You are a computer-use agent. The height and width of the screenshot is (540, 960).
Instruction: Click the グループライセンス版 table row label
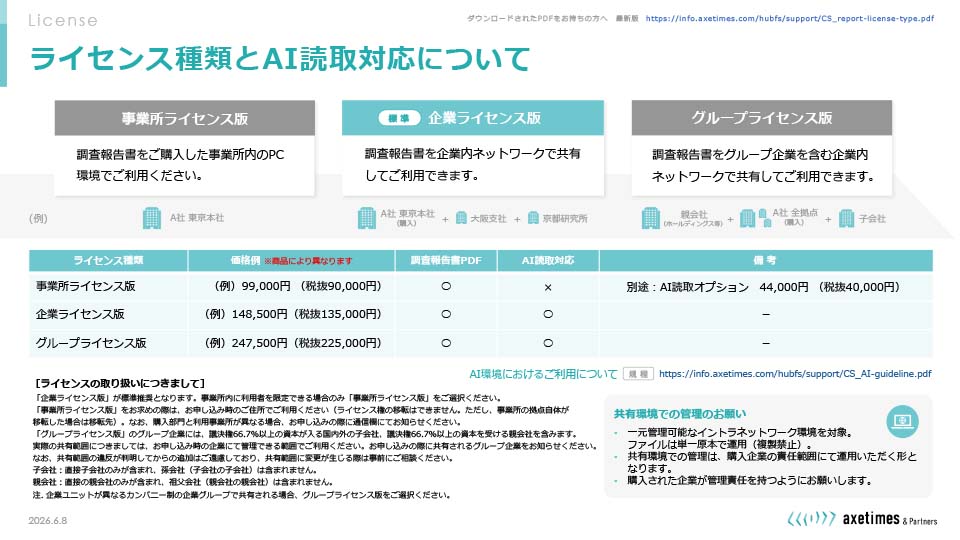(91, 343)
